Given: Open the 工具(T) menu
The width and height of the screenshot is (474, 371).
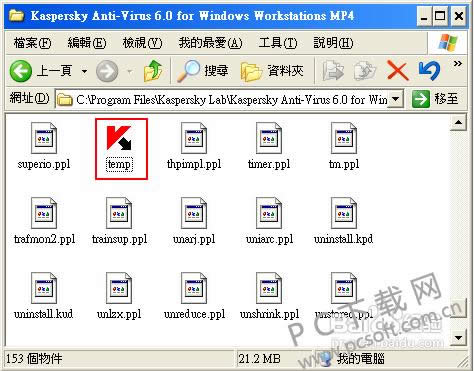Looking at the screenshot, I should [x=278, y=43].
